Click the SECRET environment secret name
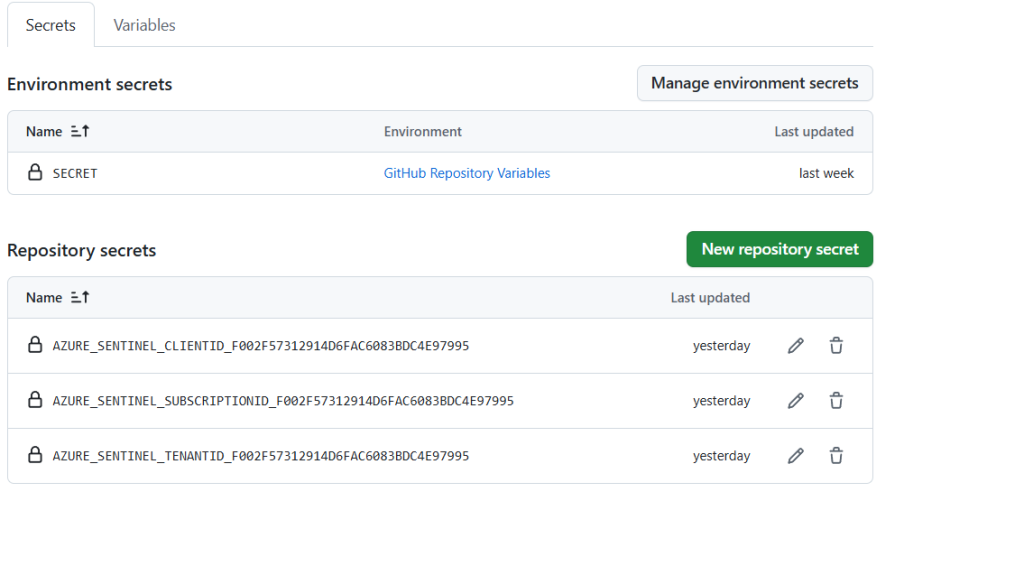This screenshot has width=1024, height=566. click(x=75, y=174)
